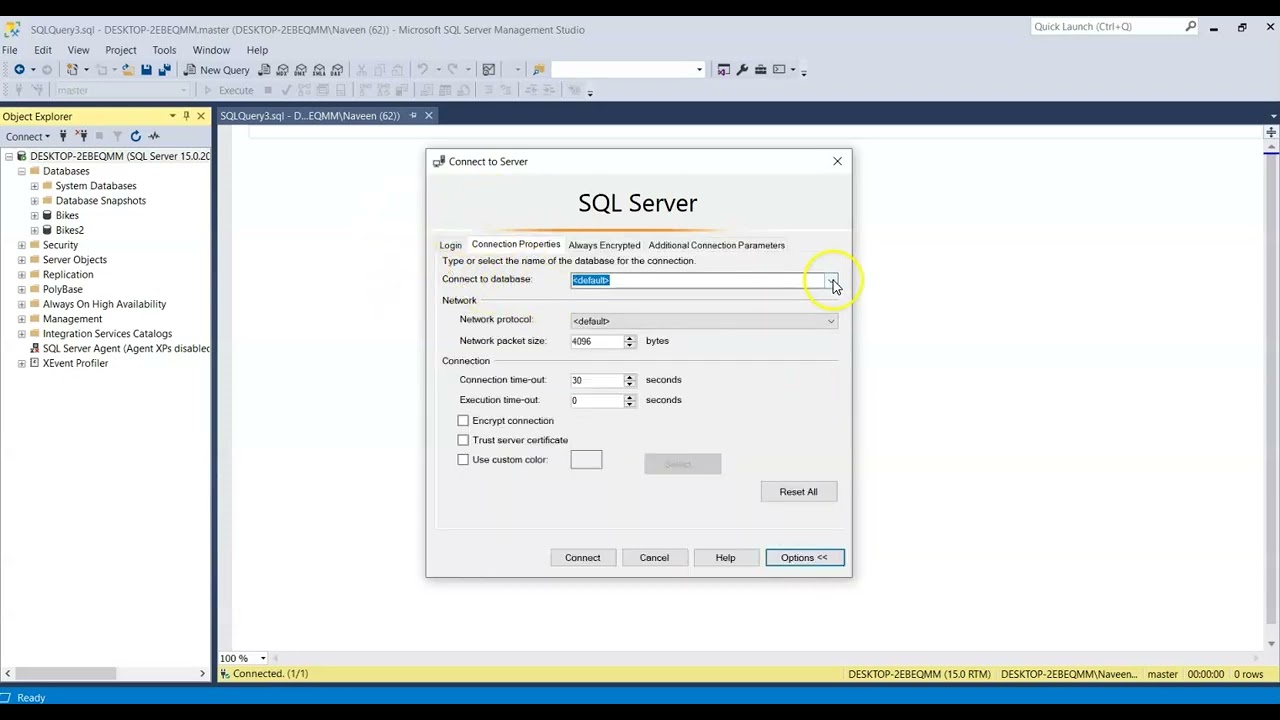Click the Quick Launch search magnifier
The image size is (1280, 720).
[x=1190, y=27]
